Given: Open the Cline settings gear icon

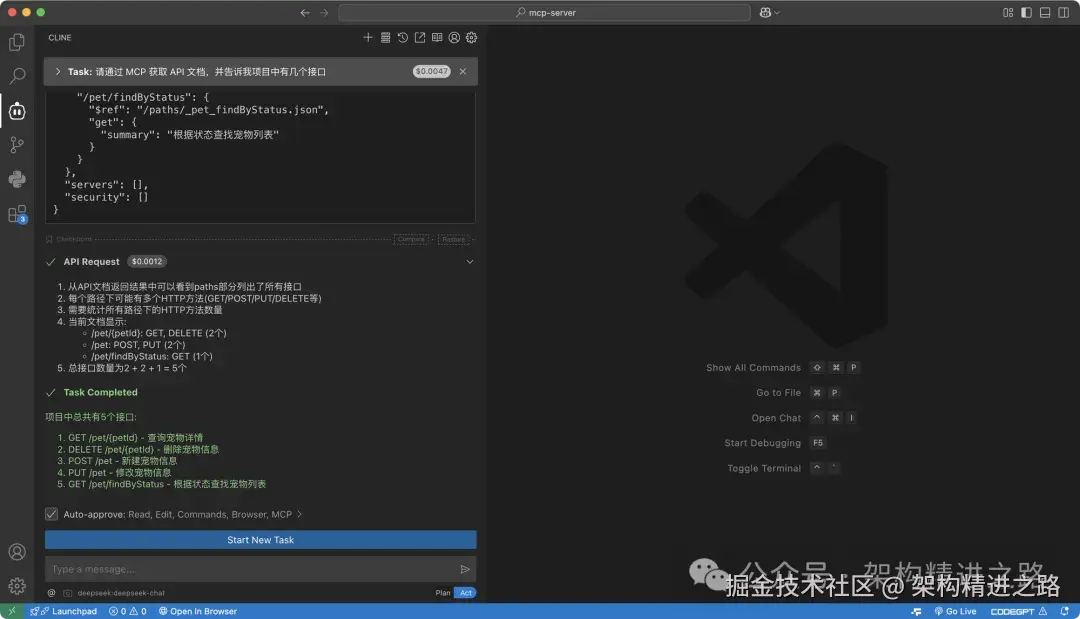Looking at the screenshot, I should click(x=472, y=38).
